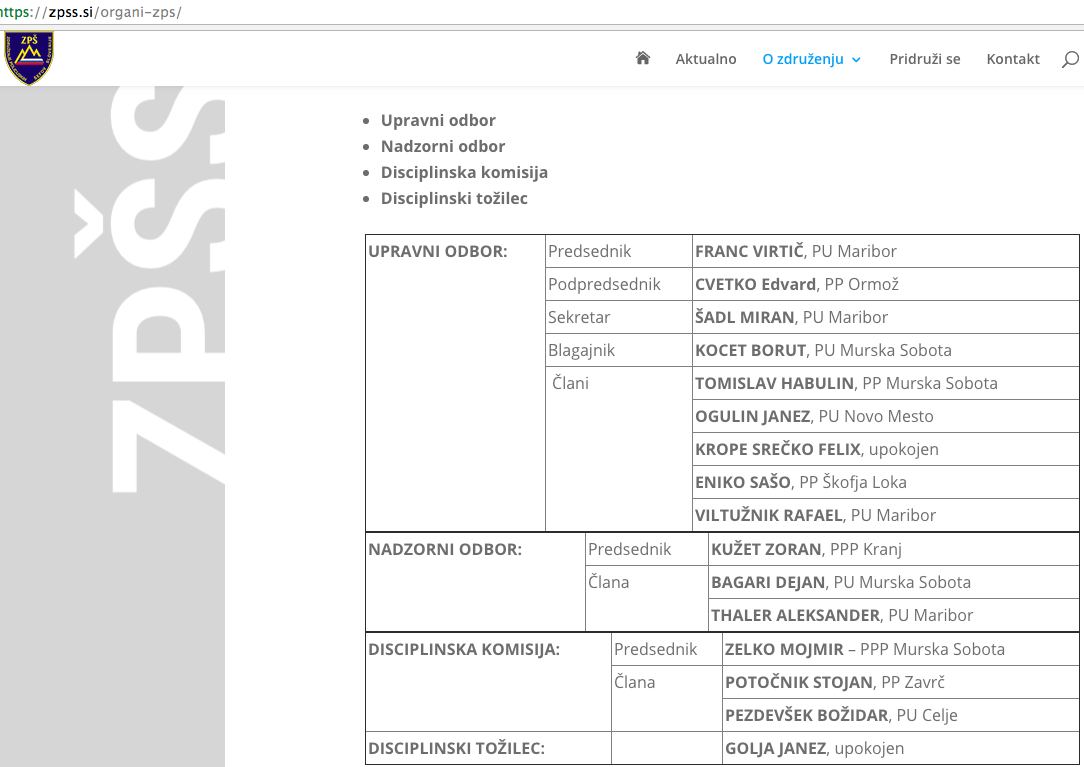The width and height of the screenshot is (1084, 767).
Task: Expand the O združenju dropdown chevron
Action: pos(856,60)
